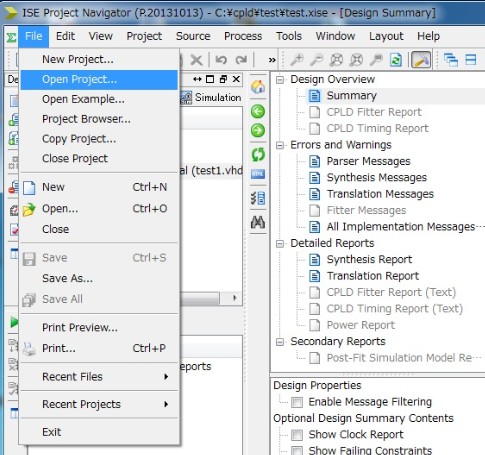Select Copy Project... menu entry

tap(99, 139)
